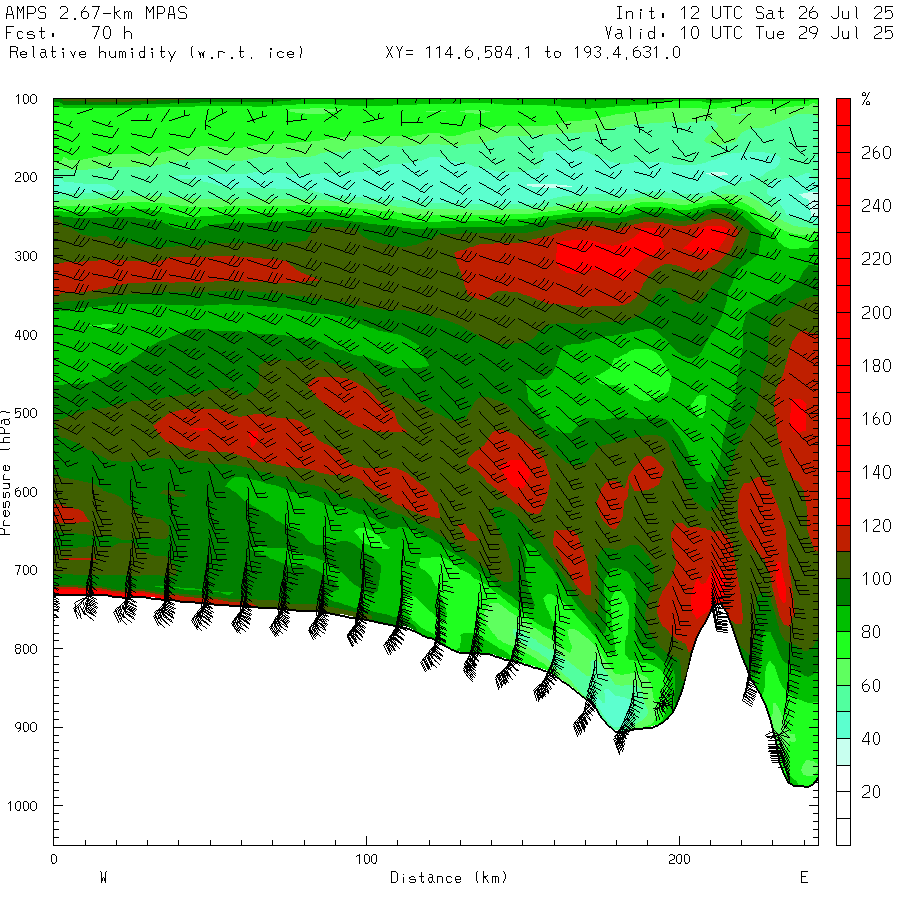This screenshot has height=900, width=900.
Task: Click the 60 colorbar value label
Action: click(x=871, y=685)
